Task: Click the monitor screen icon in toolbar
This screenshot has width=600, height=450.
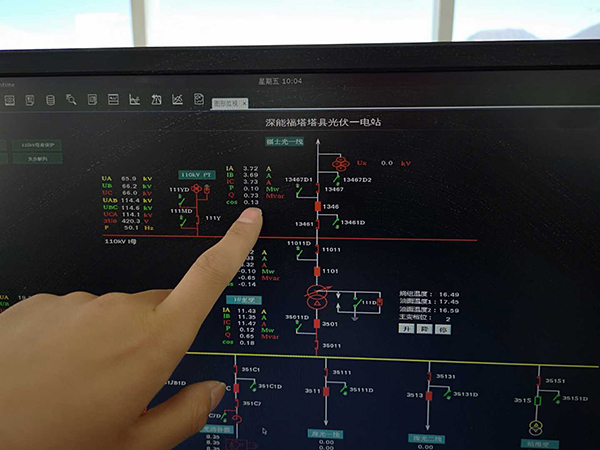Action: point(10,101)
